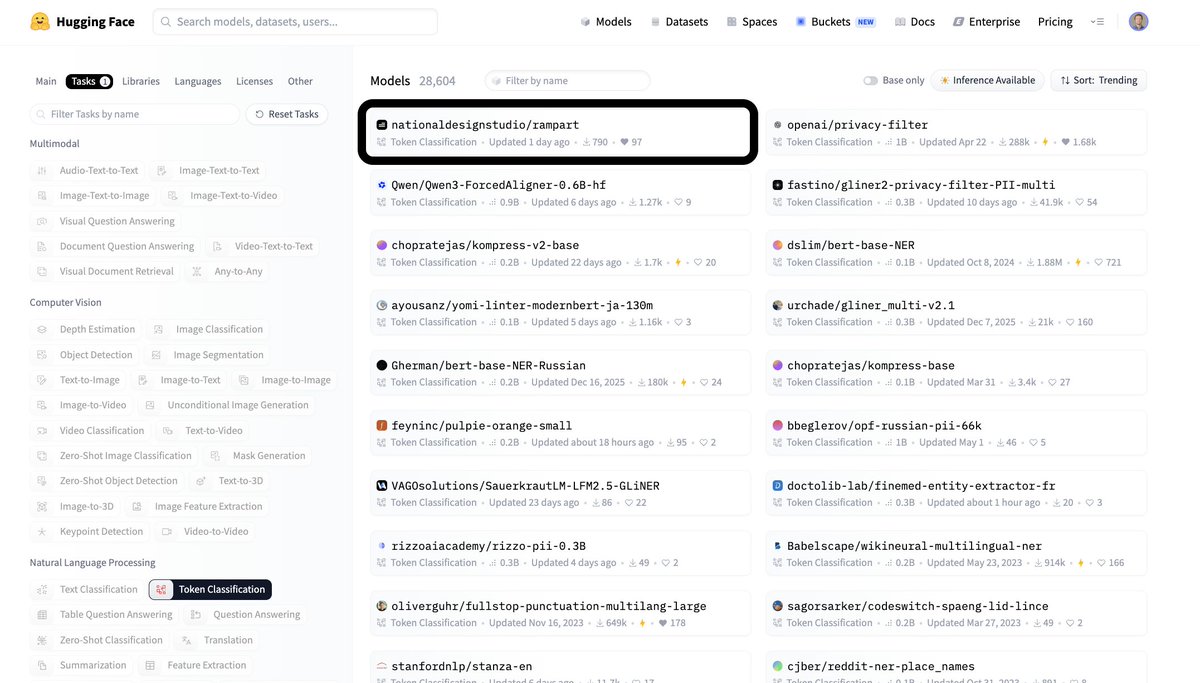The image size is (1200, 683).
Task: Click the Reset Tasks button
Action: pos(286,114)
